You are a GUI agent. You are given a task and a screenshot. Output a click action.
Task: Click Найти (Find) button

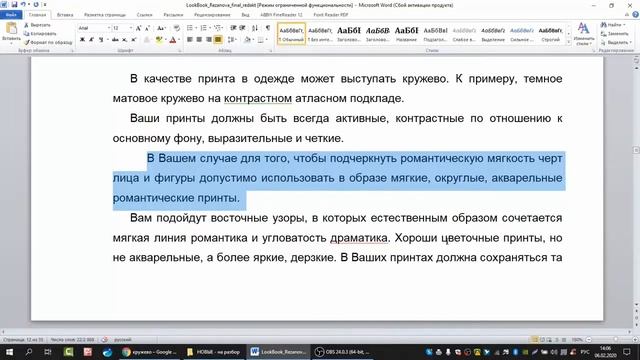pyautogui.click(x=613, y=25)
